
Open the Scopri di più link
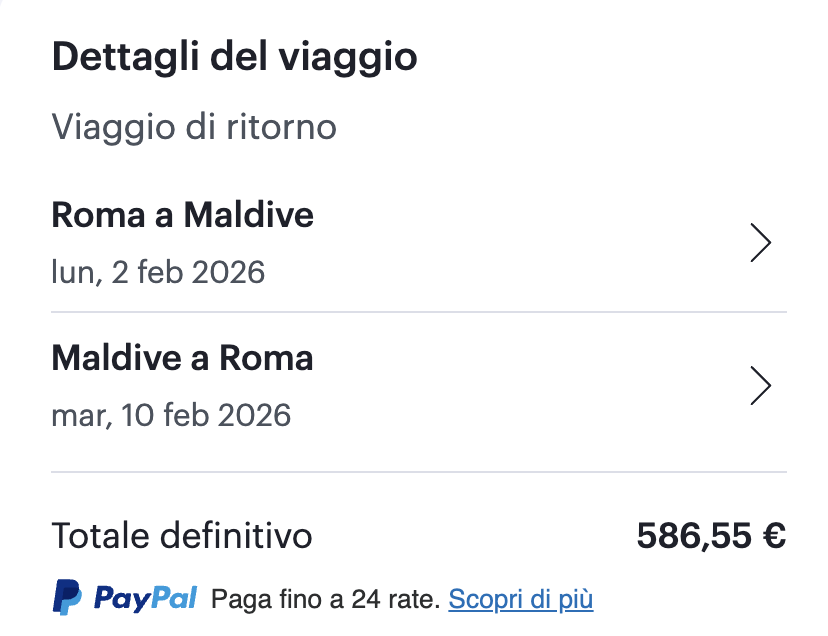pos(520,600)
